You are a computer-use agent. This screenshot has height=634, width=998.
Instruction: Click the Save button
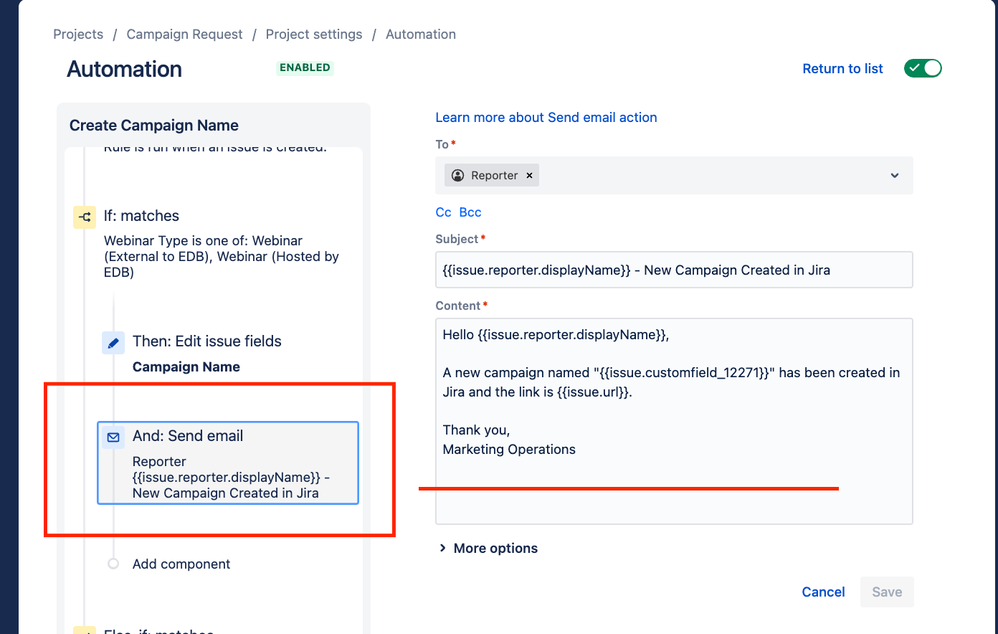coord(887,592)
